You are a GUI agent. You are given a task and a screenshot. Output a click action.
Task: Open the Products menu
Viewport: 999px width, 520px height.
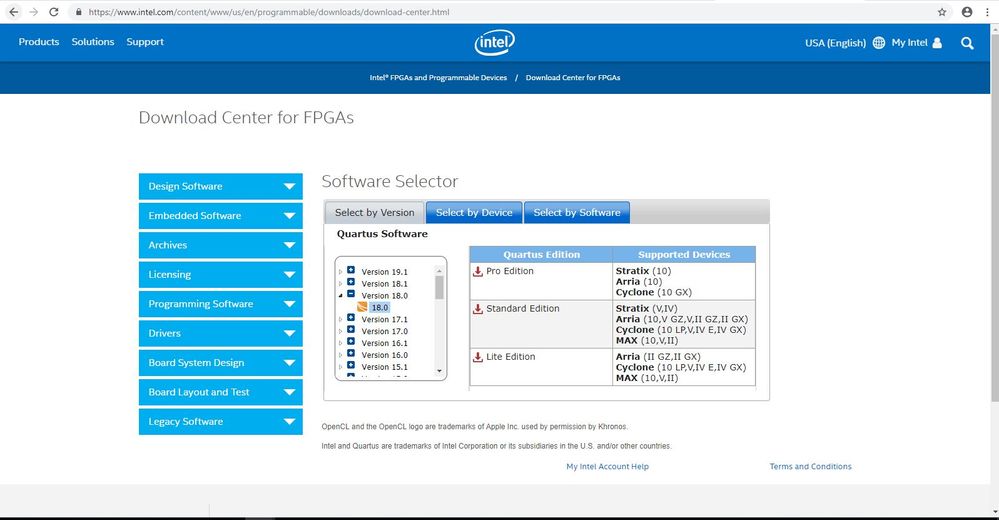[39, 42]
